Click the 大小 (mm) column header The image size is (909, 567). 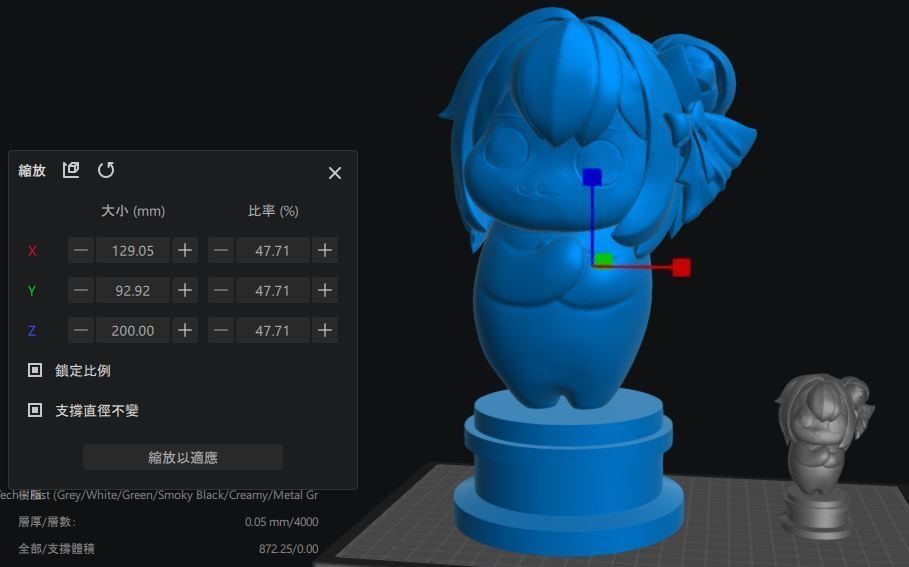coord(133,211)
